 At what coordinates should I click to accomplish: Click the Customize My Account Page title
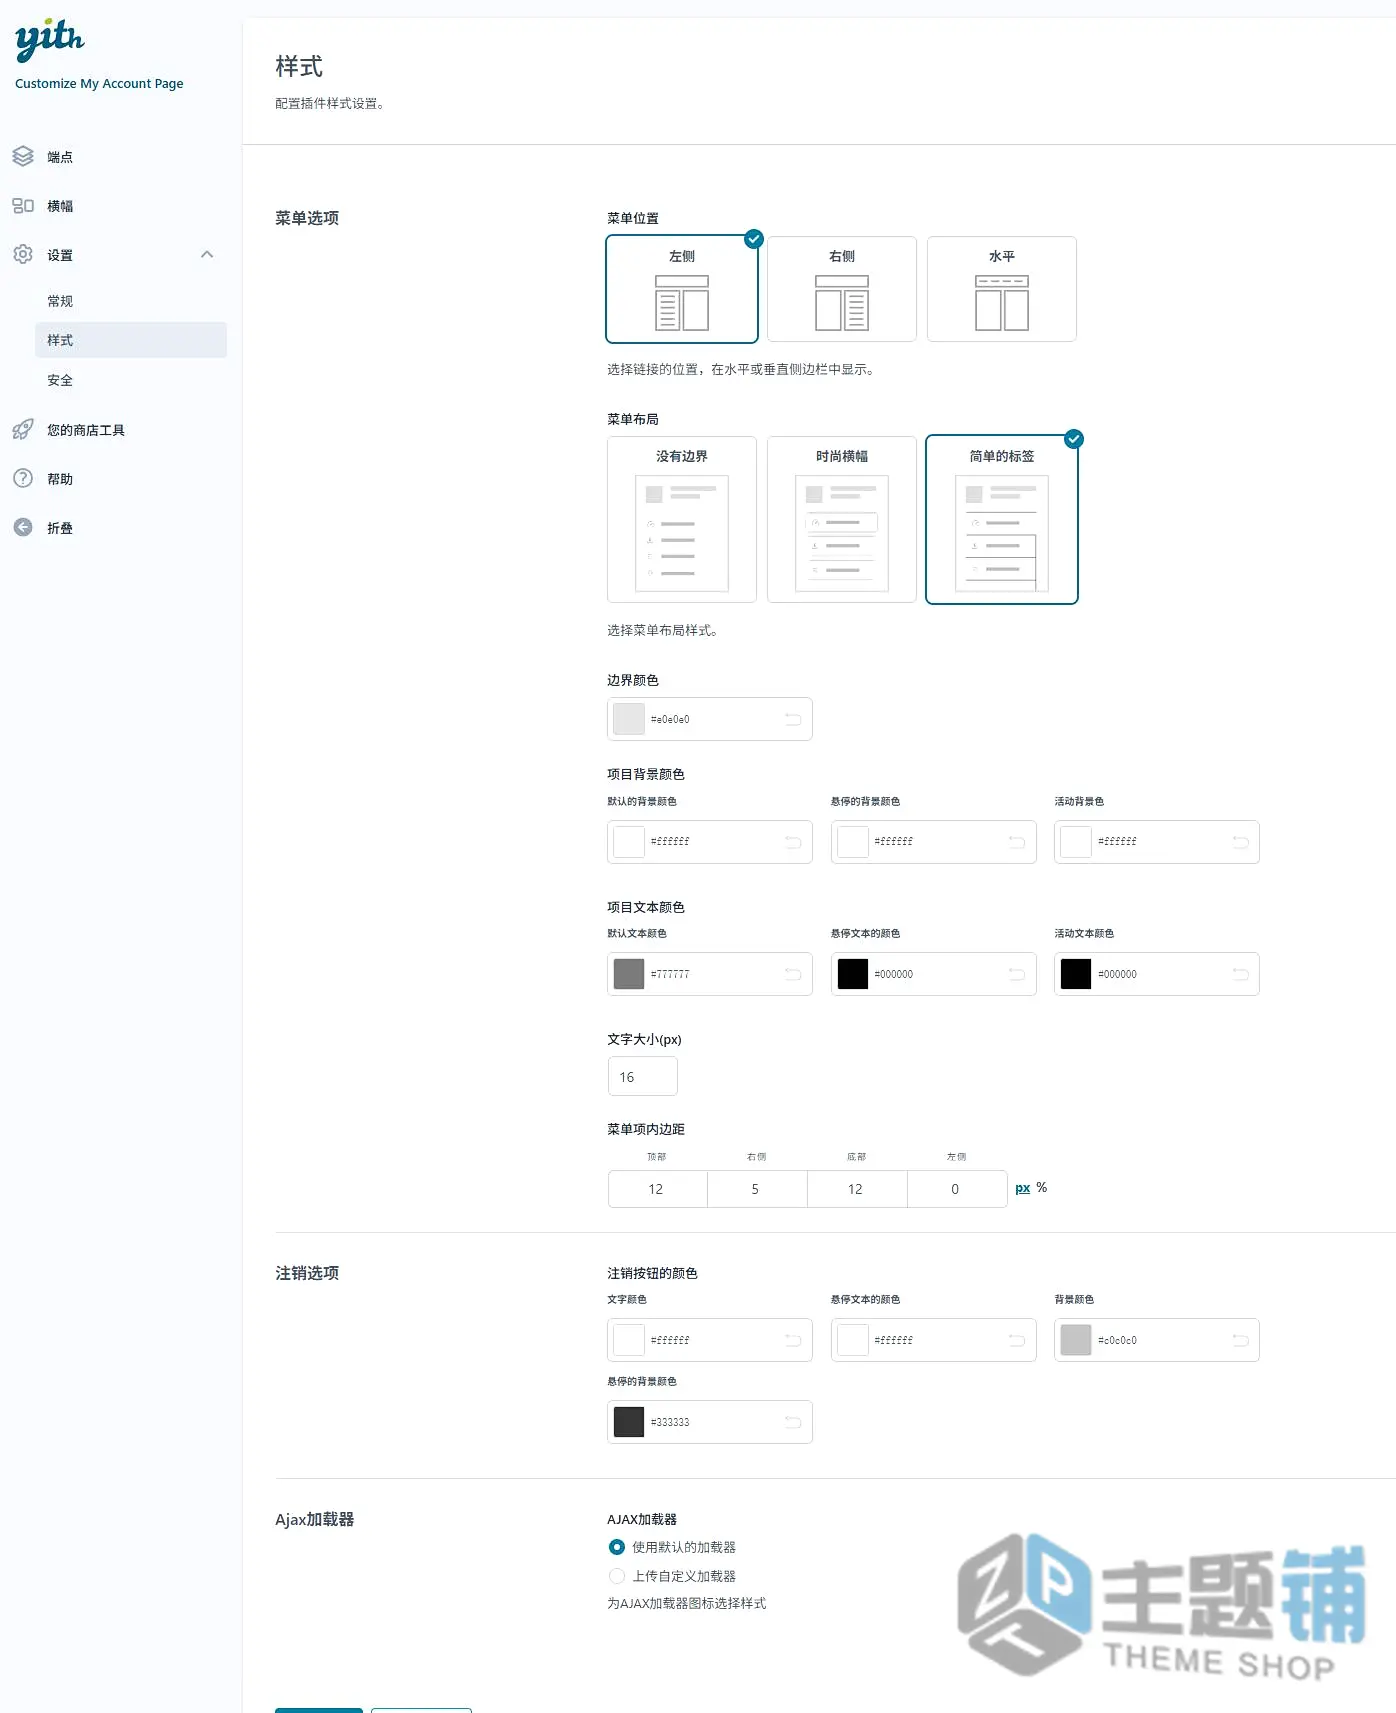coord(99,84)
